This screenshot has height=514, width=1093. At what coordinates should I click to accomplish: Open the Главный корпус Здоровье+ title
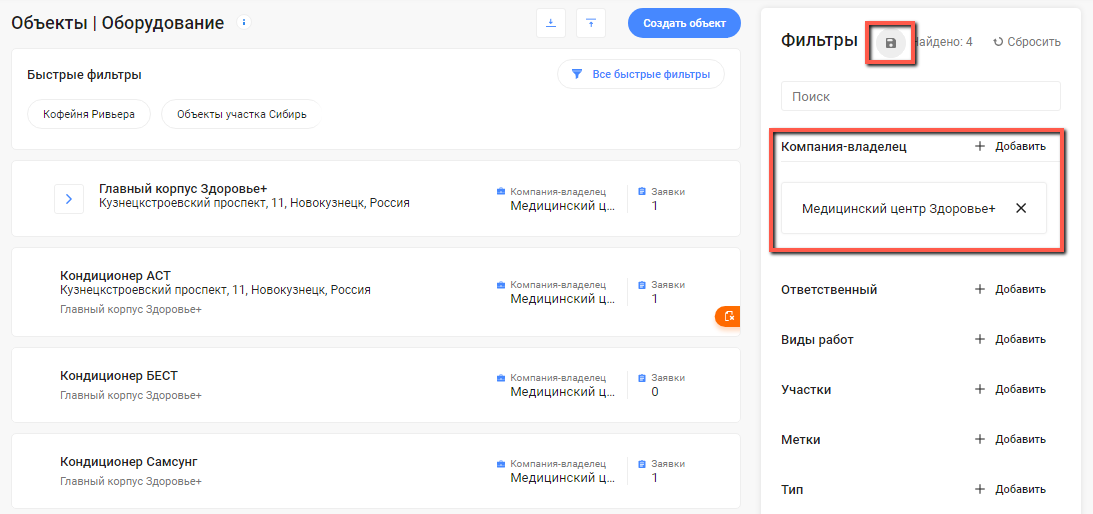pos(183,188)
